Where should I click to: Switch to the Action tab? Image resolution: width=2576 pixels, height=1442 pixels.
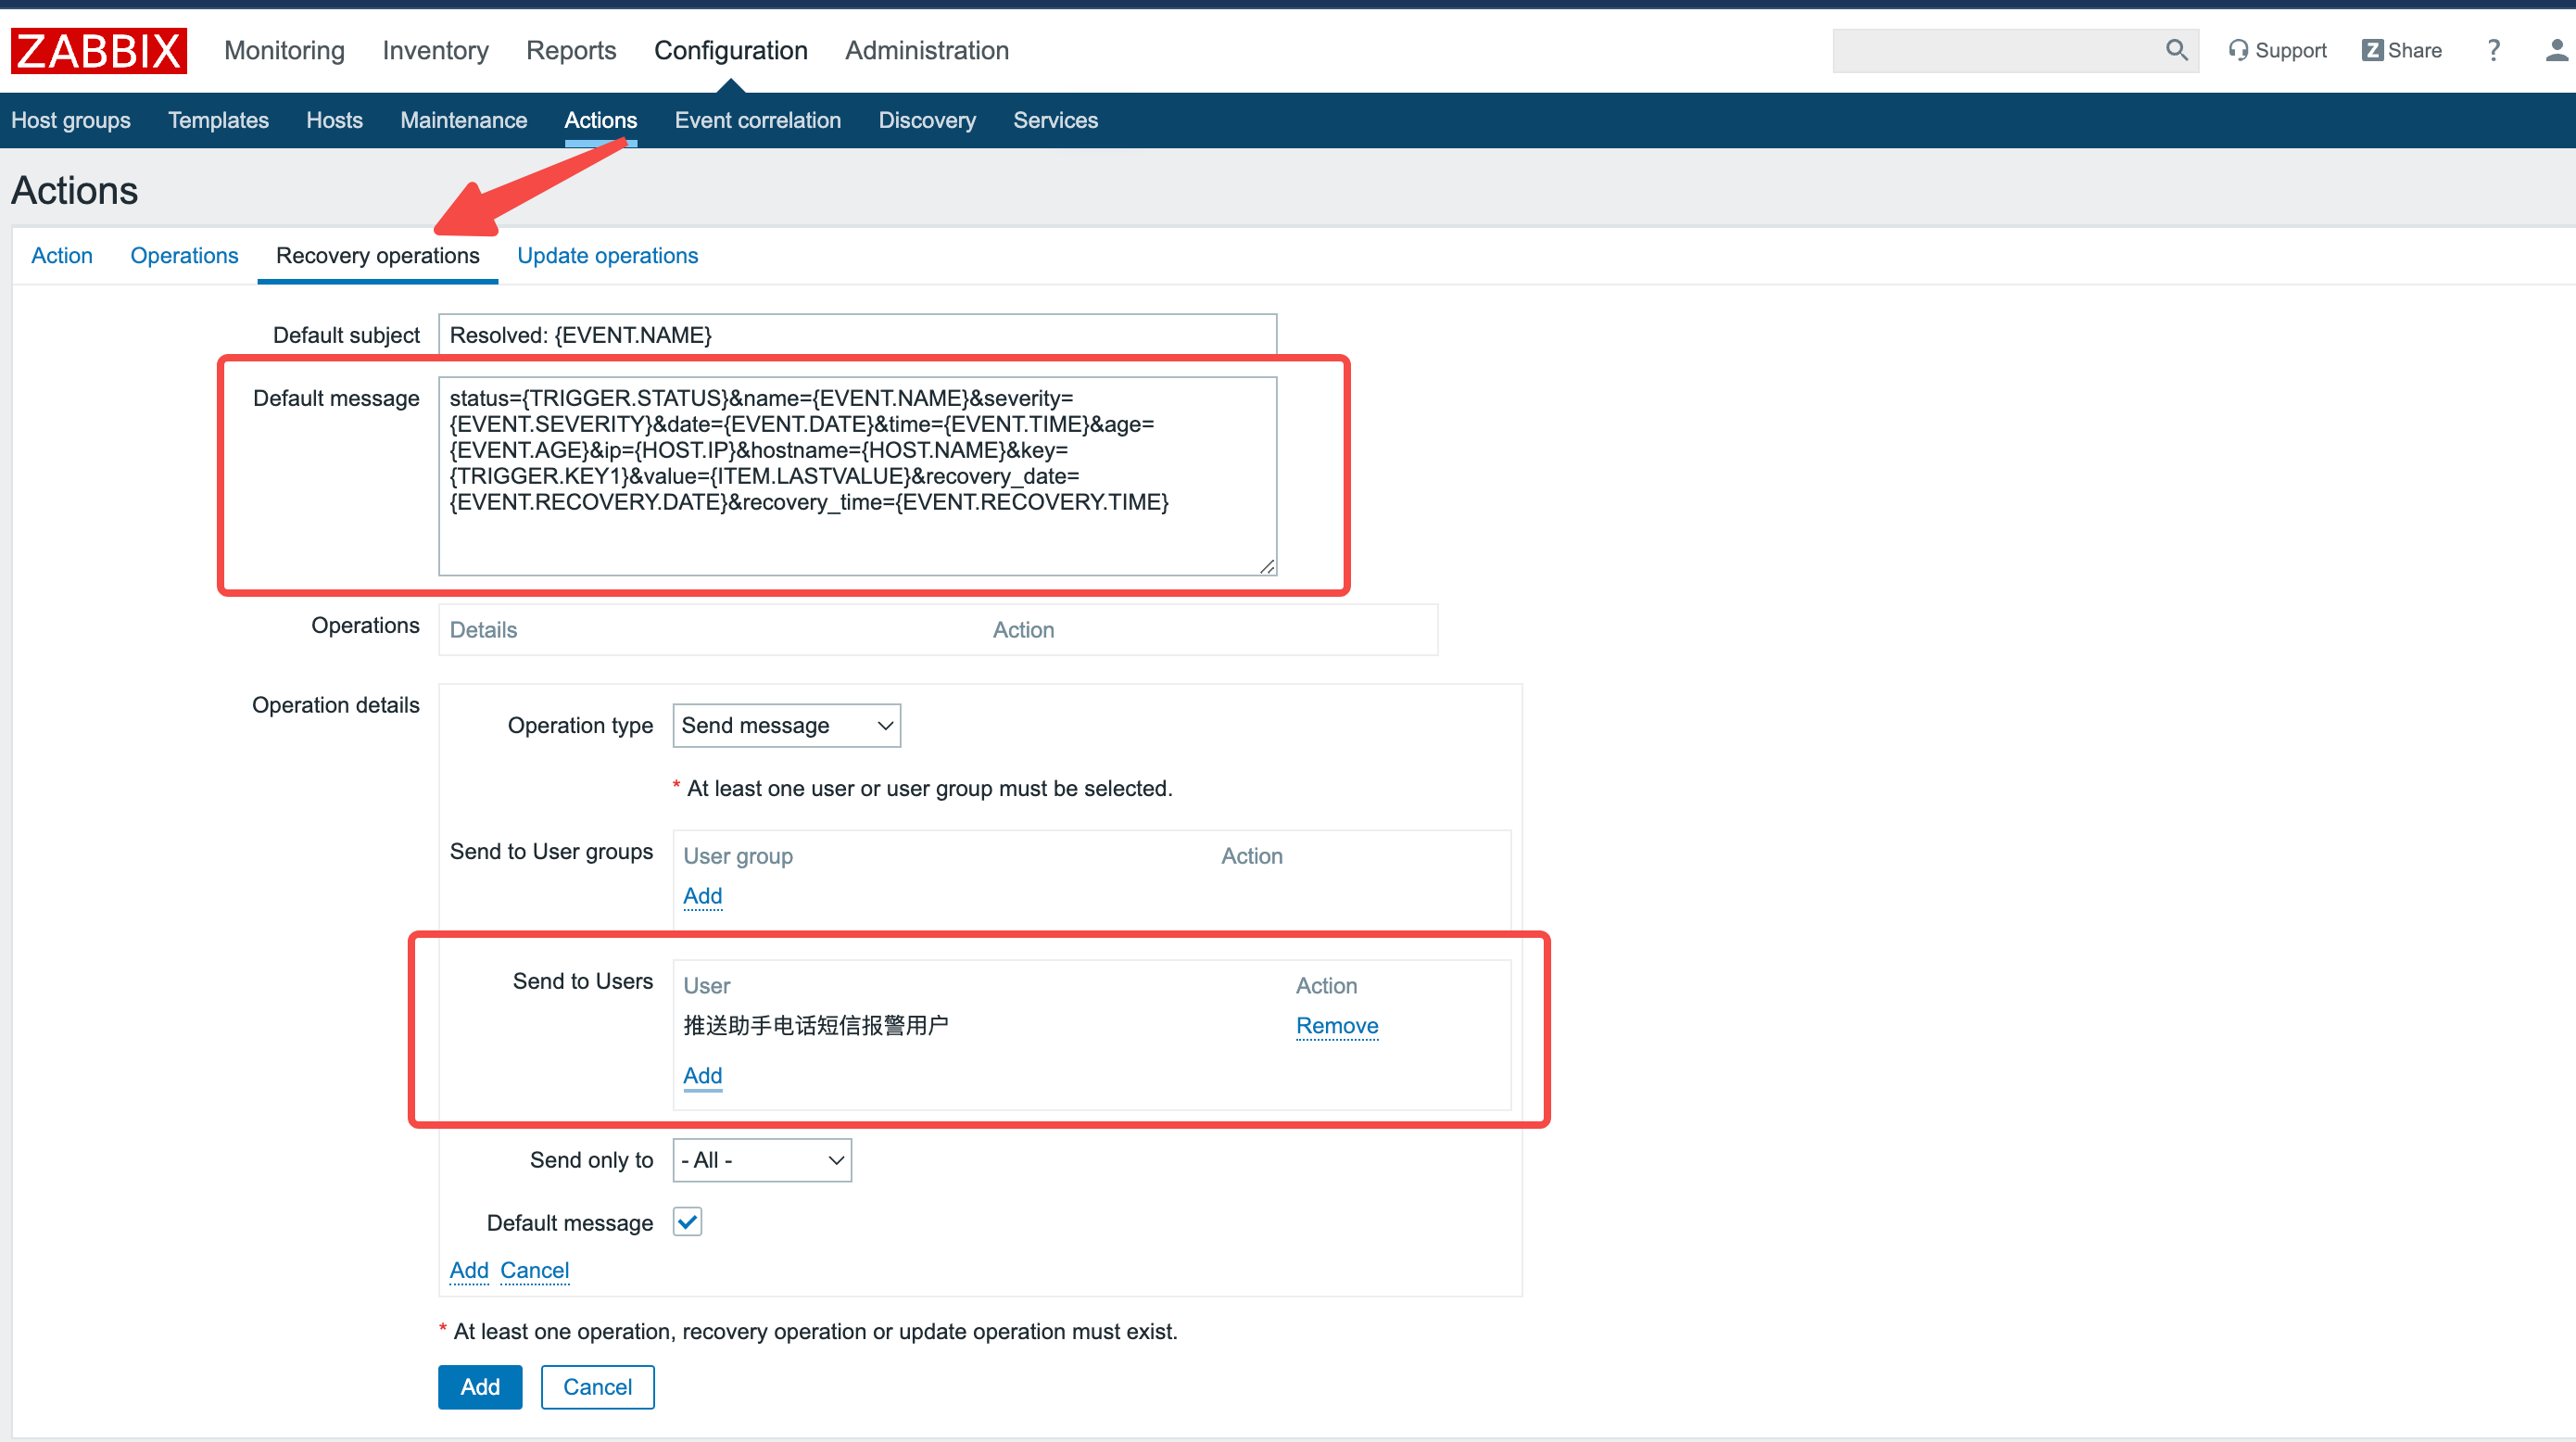[62, 255]
